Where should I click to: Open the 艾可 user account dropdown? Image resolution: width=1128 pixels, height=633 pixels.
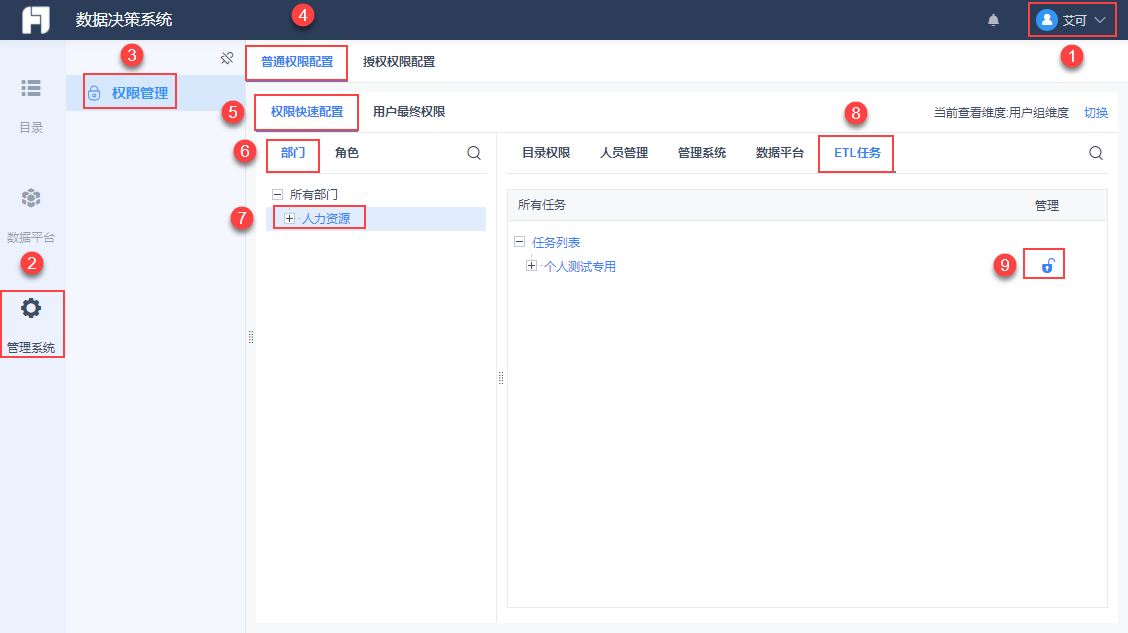pos(1071,20)
